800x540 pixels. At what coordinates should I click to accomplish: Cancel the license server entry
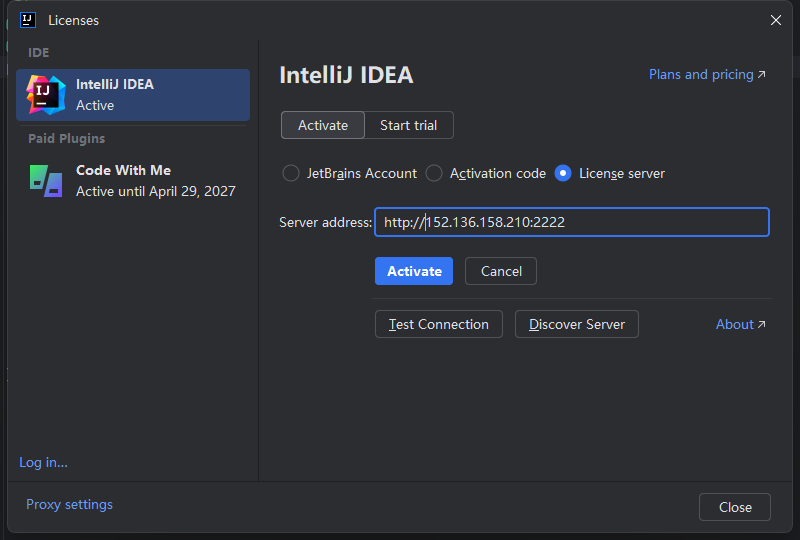tap(501, 271)
